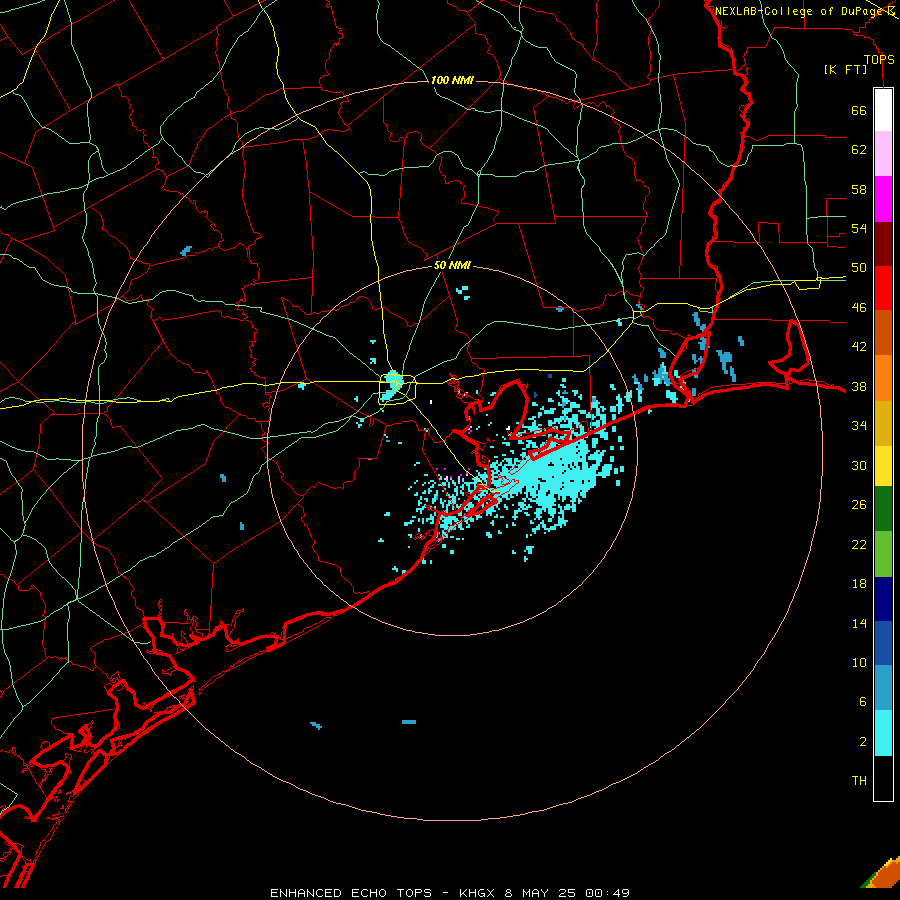Click the 30 legend value
Image resolution: width=900 pixels, height=900 pixels.
(859, 465)
